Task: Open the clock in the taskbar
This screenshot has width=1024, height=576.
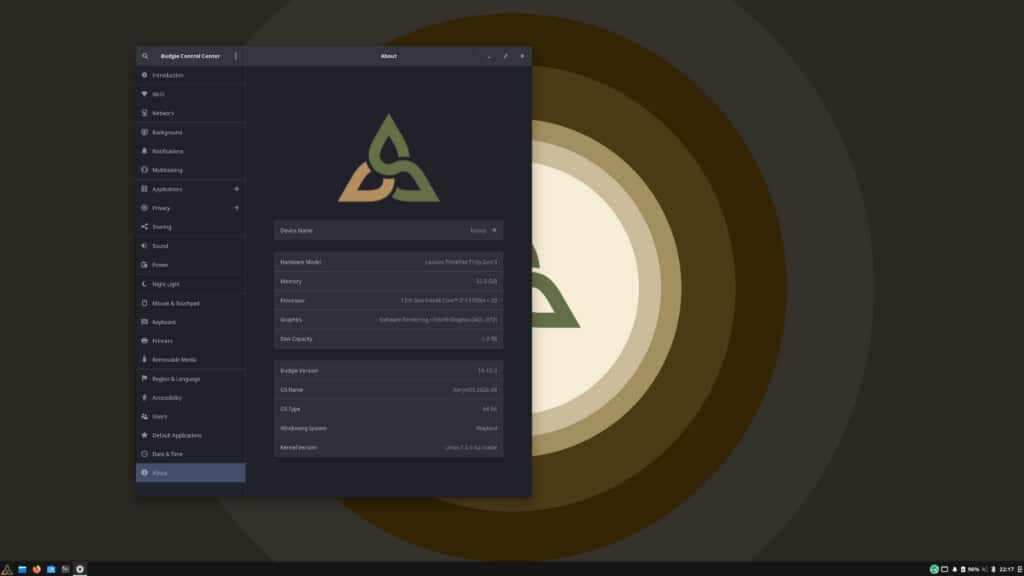Action: point(1007,569)
